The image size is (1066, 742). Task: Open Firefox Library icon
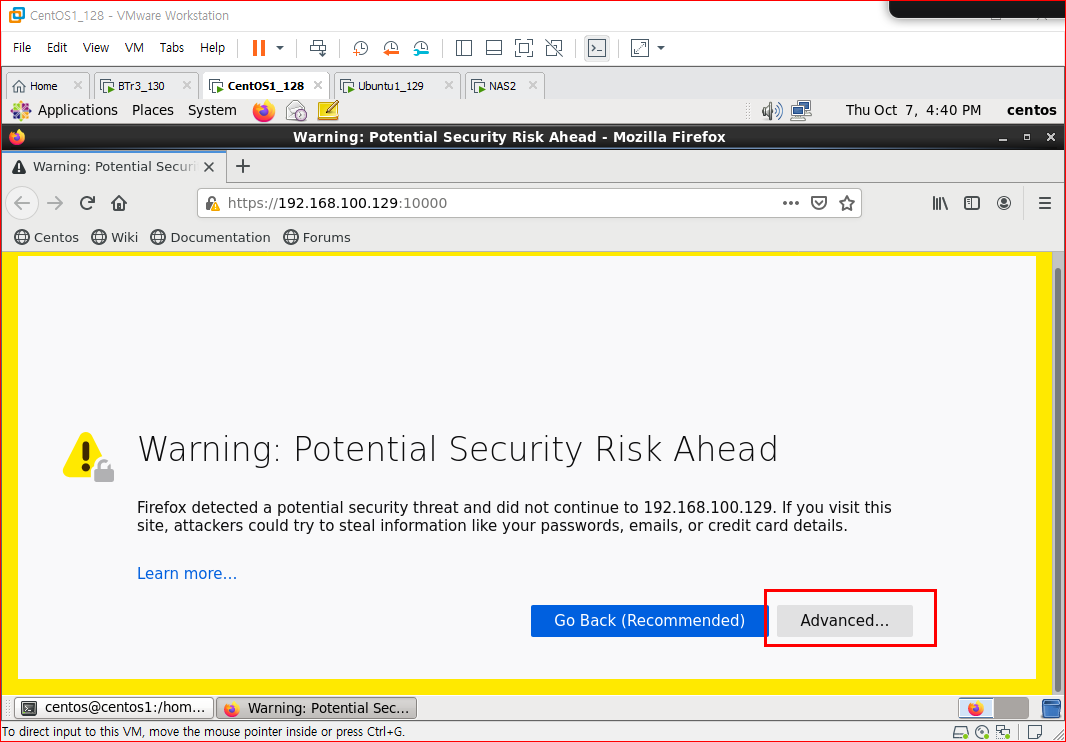pyautogui.click(x=940, y=203)
